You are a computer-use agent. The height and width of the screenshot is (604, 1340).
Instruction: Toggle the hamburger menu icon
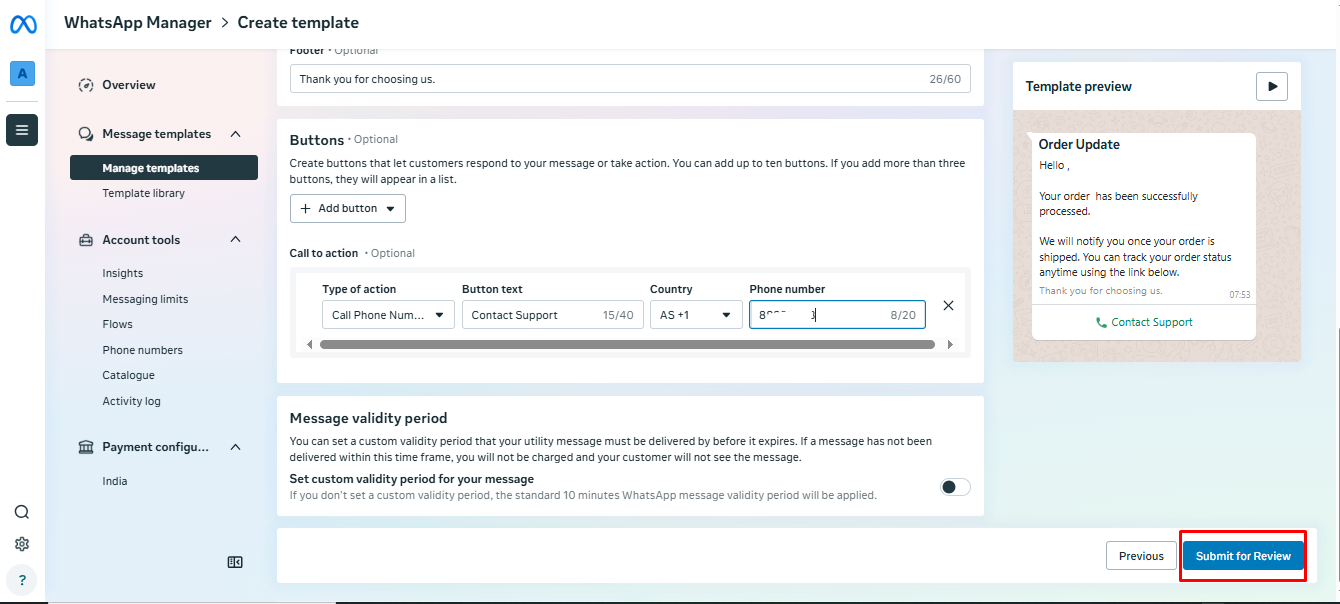coord(22,130)
